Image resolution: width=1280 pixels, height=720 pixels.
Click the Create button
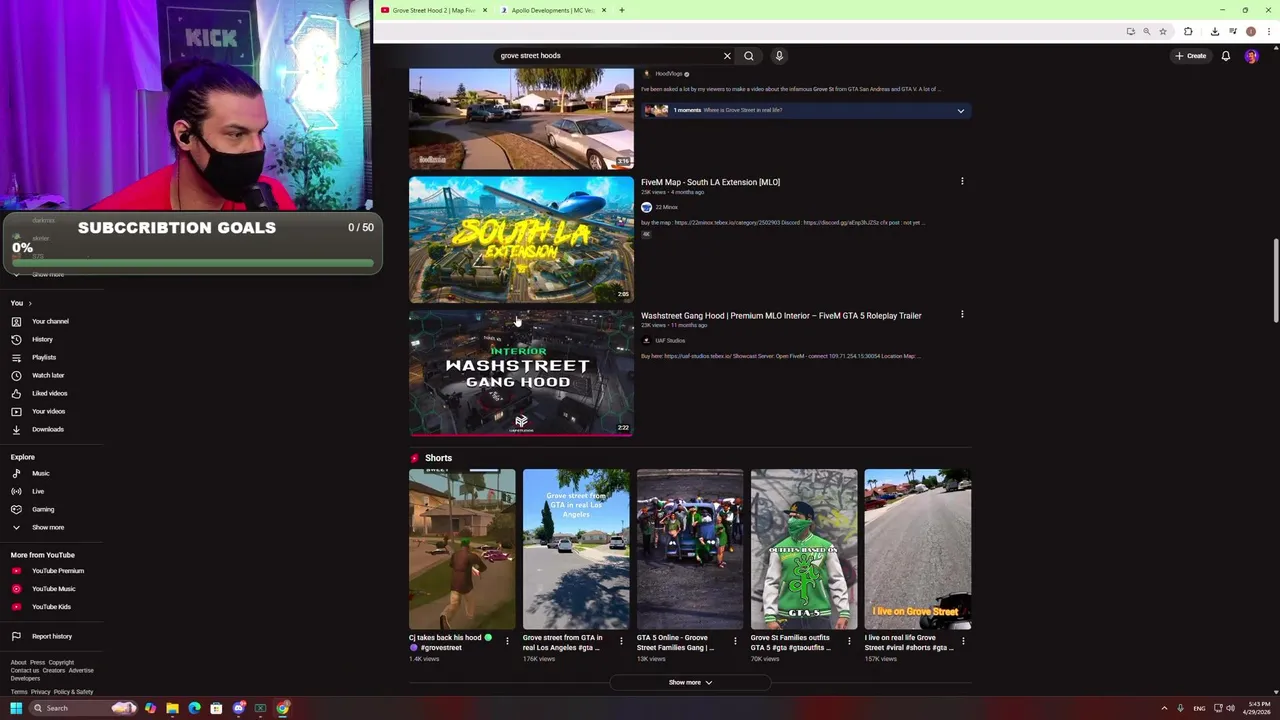click(x=1191, y=56)
